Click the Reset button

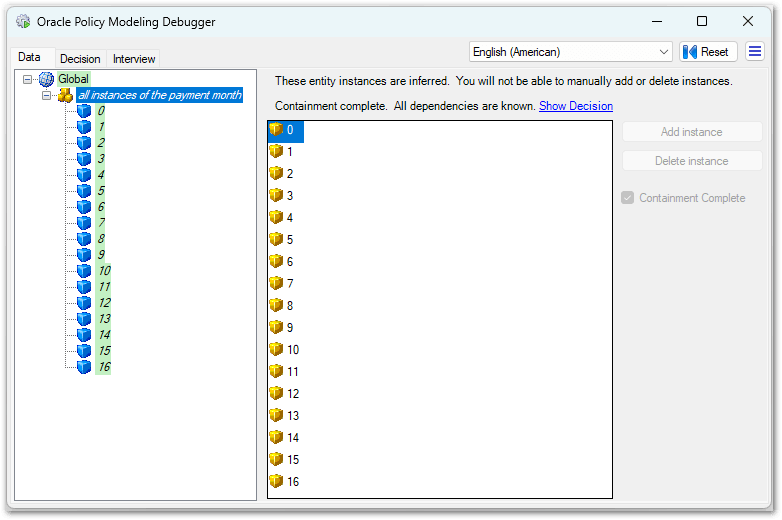pos(708,52)
